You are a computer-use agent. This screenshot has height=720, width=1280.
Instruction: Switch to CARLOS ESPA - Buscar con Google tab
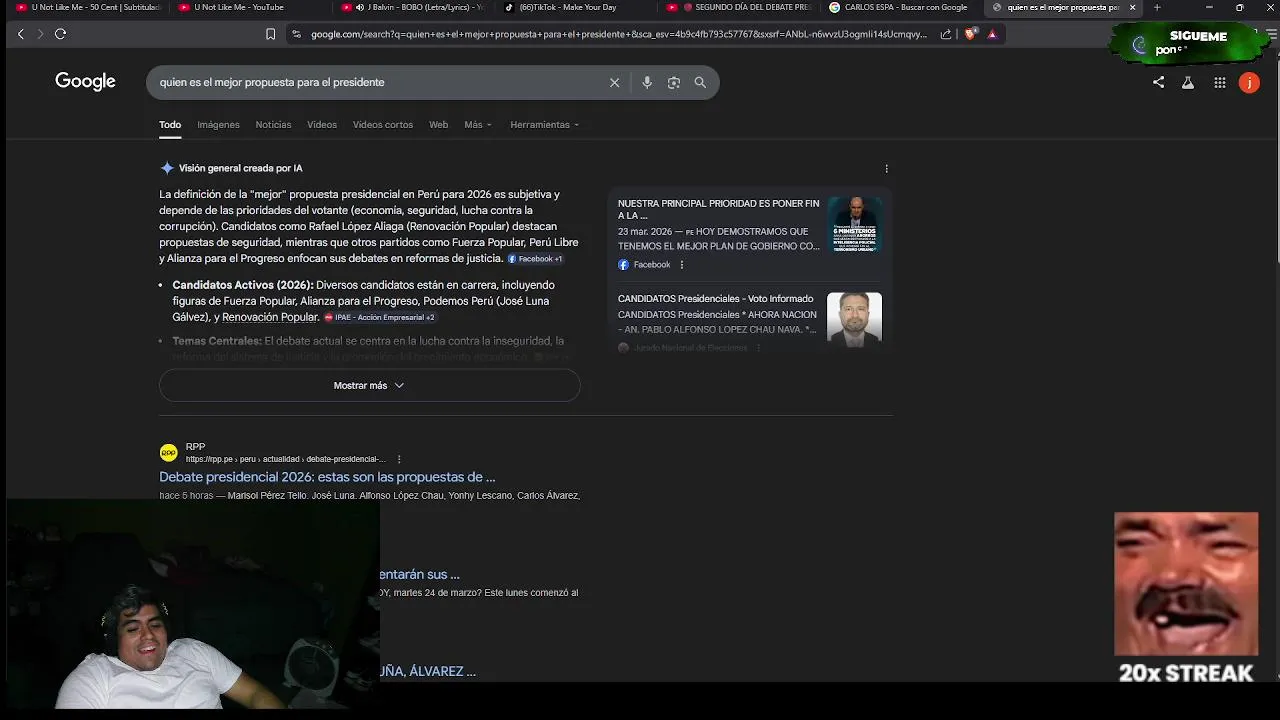tap(900, 7)
